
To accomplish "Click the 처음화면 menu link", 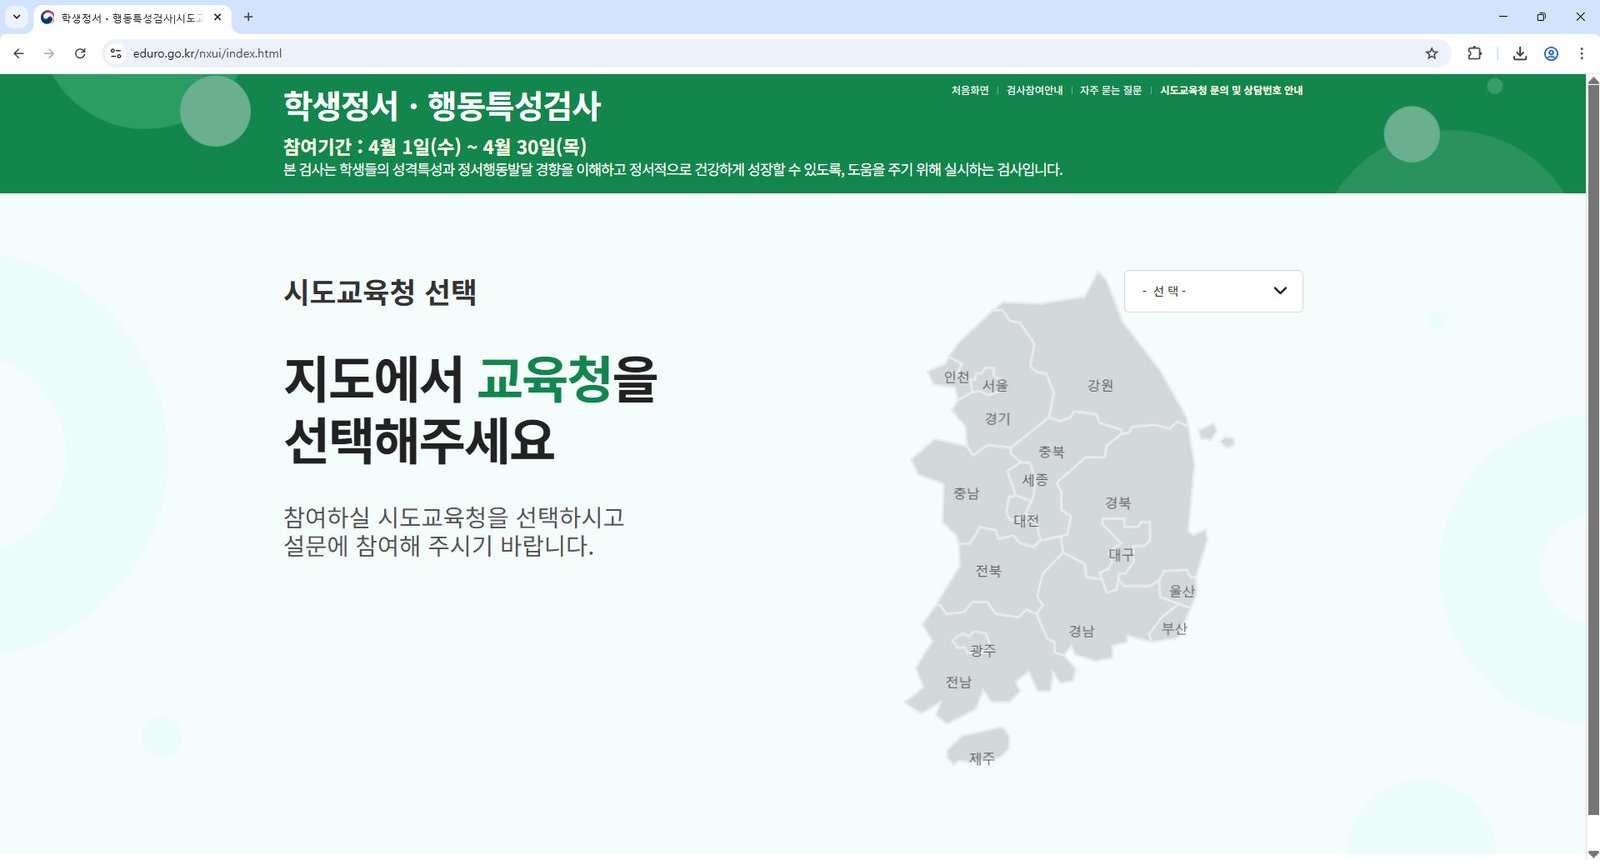I will click(969, 91).
